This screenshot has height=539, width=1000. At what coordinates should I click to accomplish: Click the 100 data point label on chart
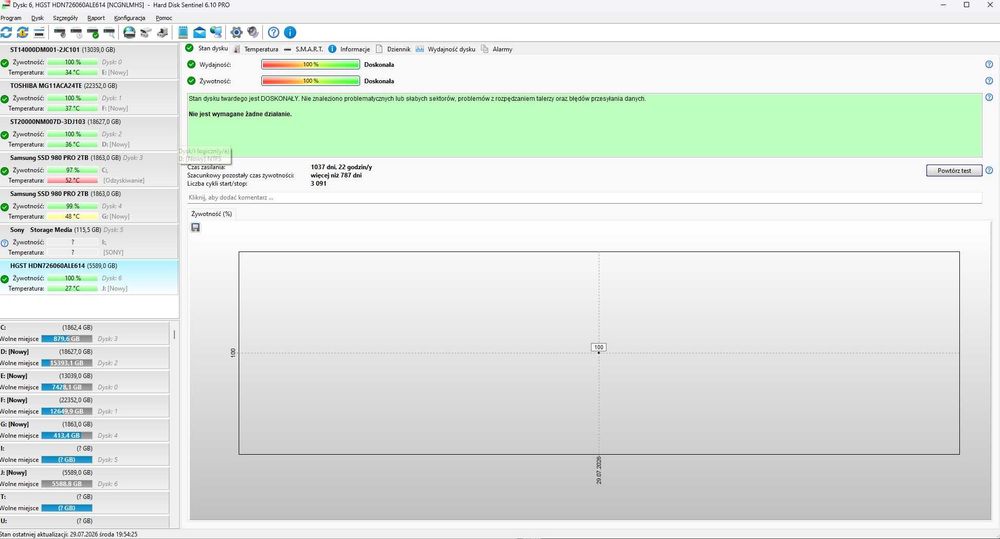[598, 347]
